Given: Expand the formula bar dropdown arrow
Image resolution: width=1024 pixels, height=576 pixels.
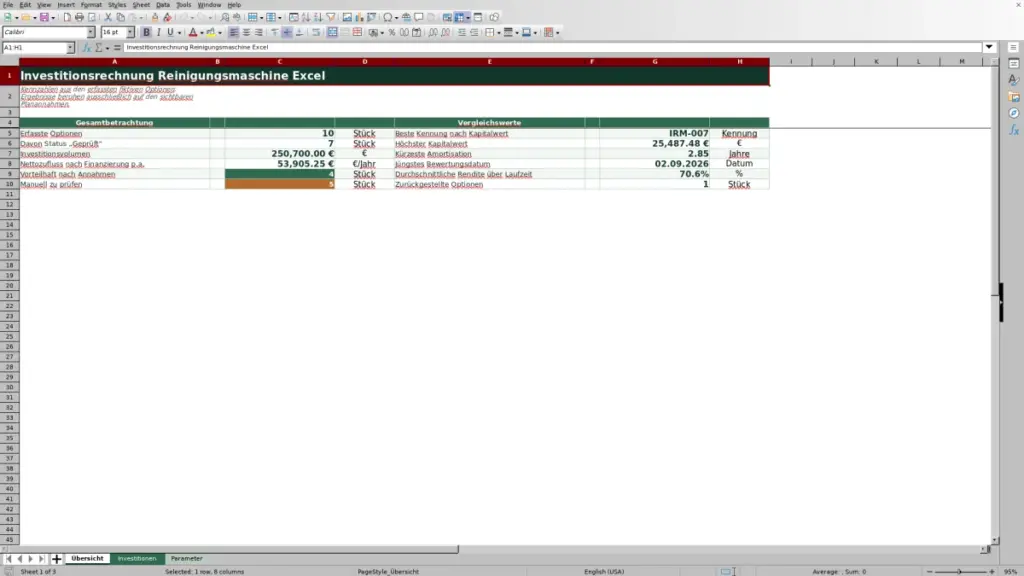Looking at the screenshot, I should tap(989, 48).
